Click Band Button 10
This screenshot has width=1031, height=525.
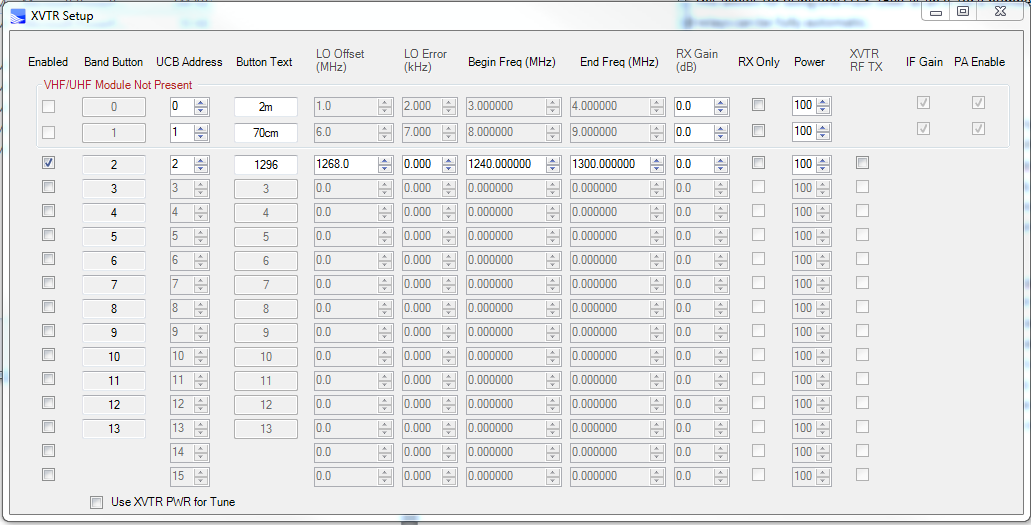tap(114, 357)
